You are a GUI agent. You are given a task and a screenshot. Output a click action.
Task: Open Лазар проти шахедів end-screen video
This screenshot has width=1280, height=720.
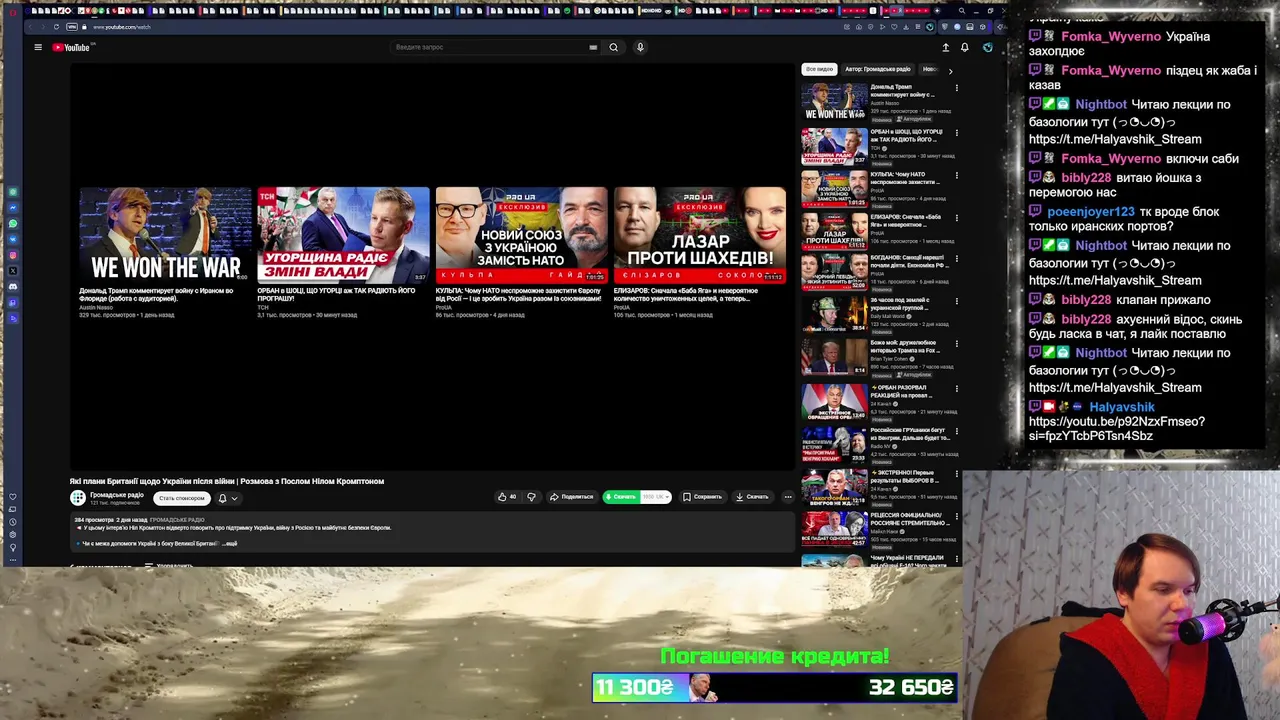pyautogui.click(x=699, y=235)
